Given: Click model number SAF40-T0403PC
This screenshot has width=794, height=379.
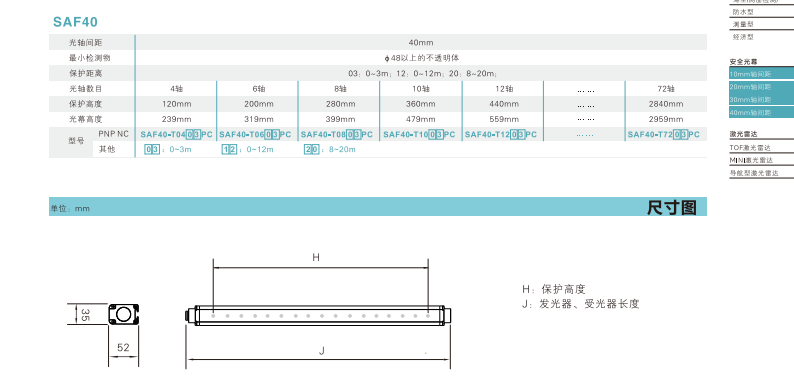Looking at the screenshot, I should coord(176,135).
